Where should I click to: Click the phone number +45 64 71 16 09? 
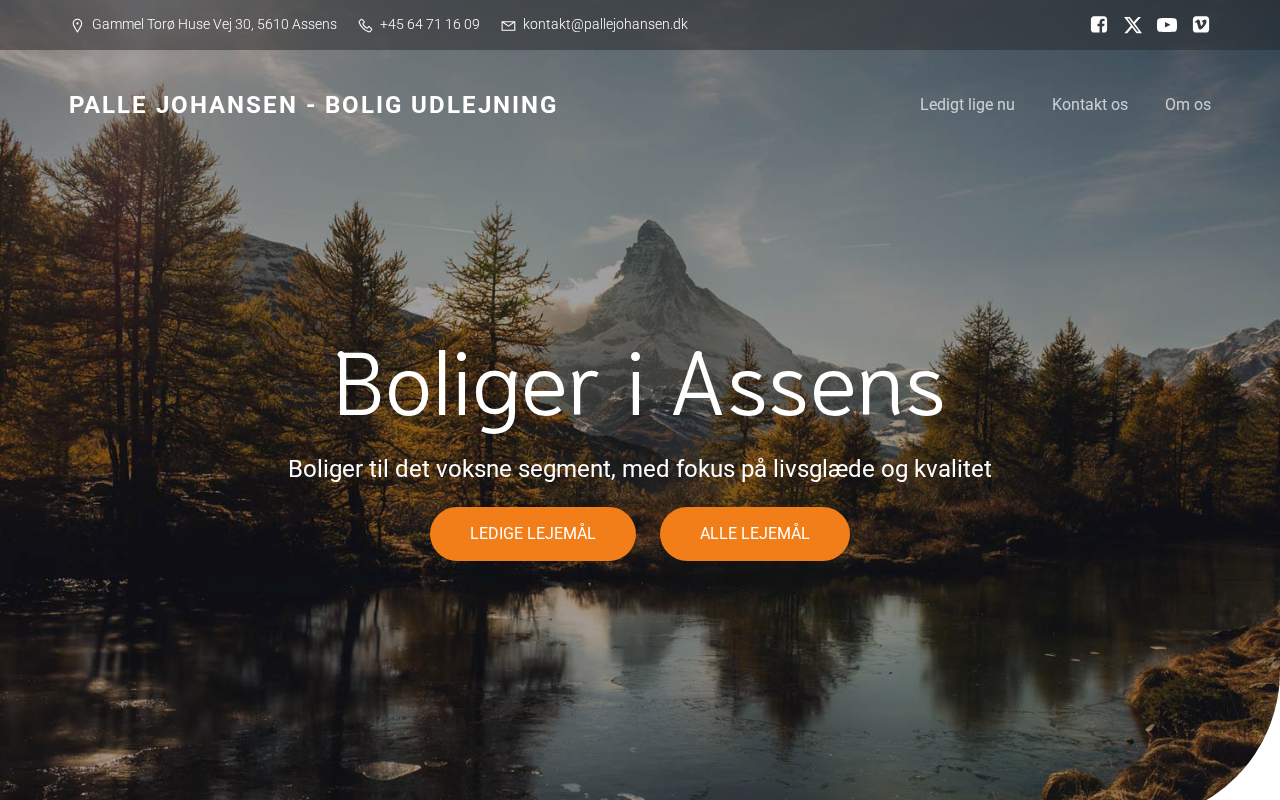pyautogui.click(x=430, y=24)
